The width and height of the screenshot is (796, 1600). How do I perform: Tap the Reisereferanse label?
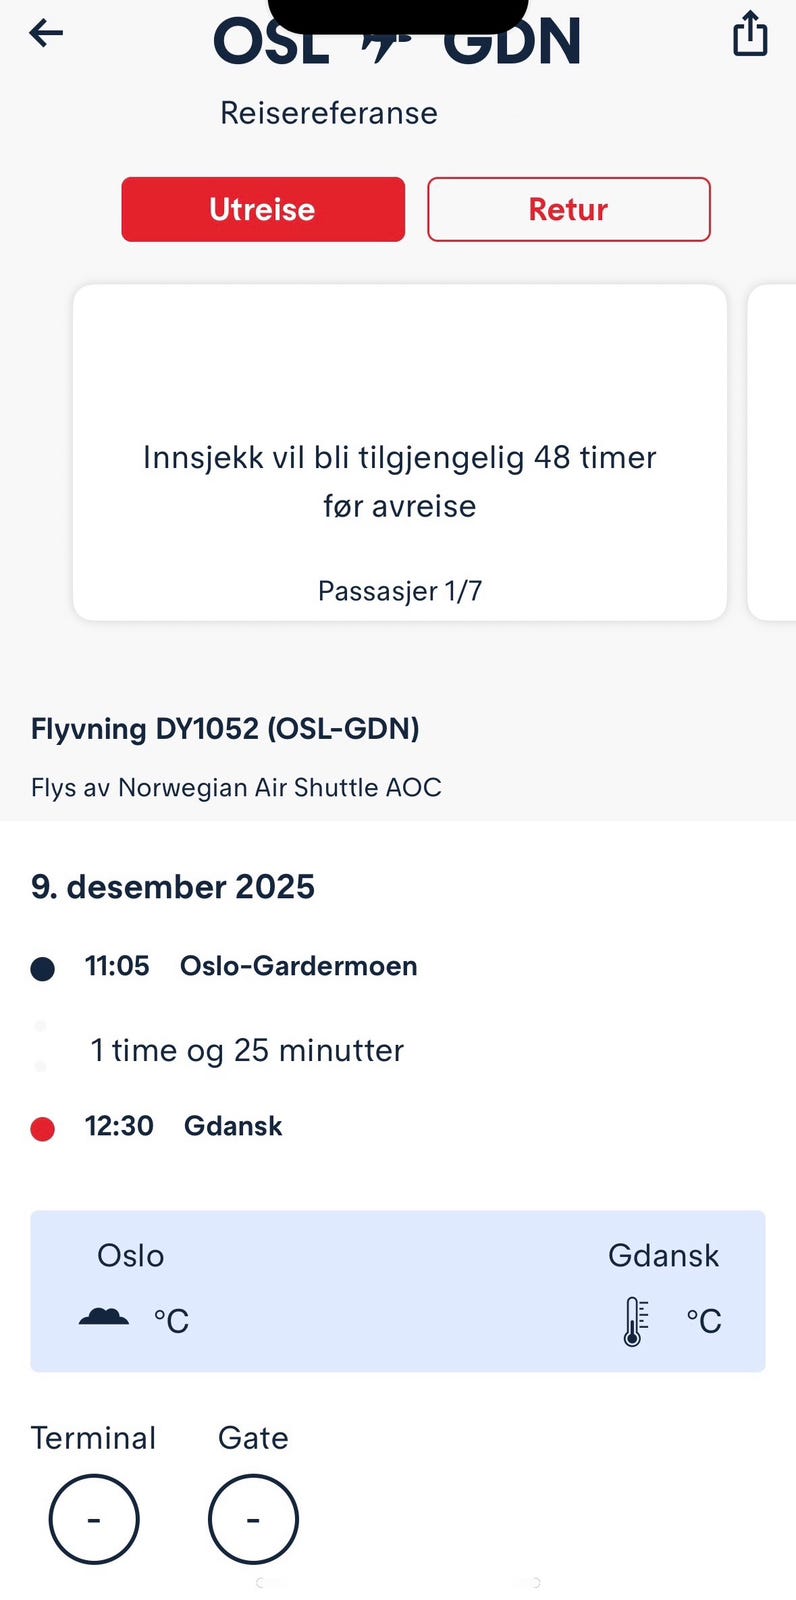[x=329, y=113]
